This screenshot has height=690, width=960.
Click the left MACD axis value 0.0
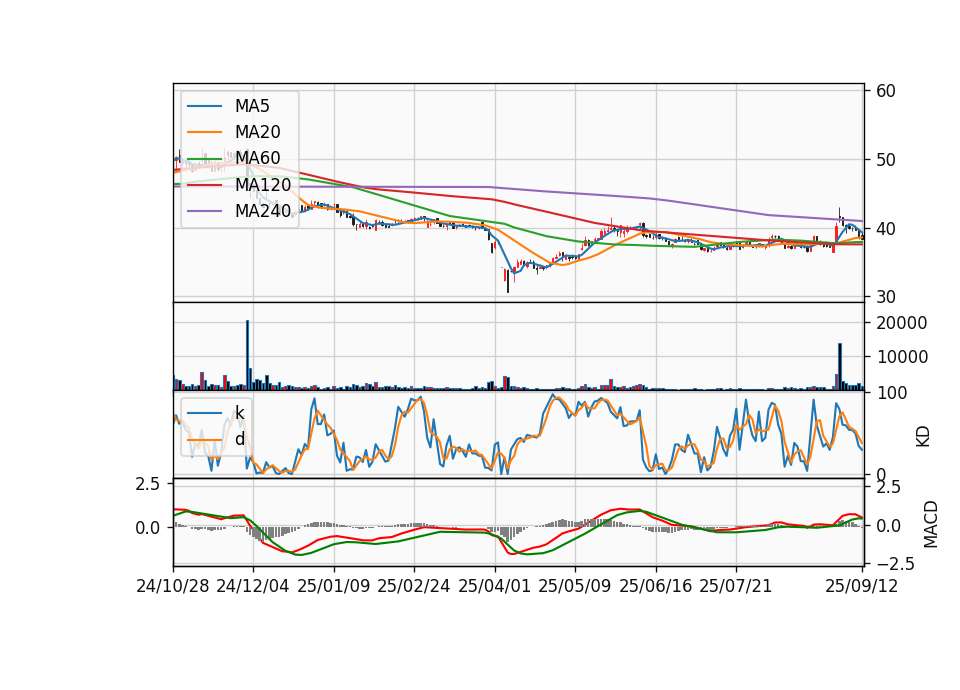tap(147, 528)
